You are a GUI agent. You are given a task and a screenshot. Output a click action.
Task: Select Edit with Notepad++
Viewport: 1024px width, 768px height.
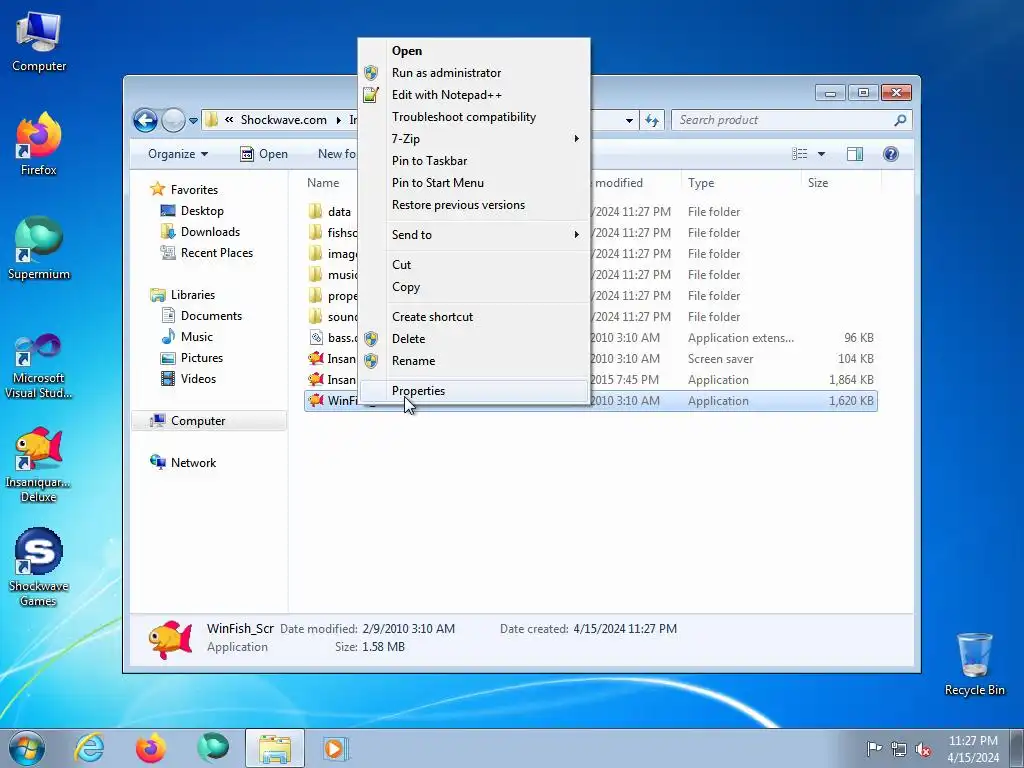(474, 95)
